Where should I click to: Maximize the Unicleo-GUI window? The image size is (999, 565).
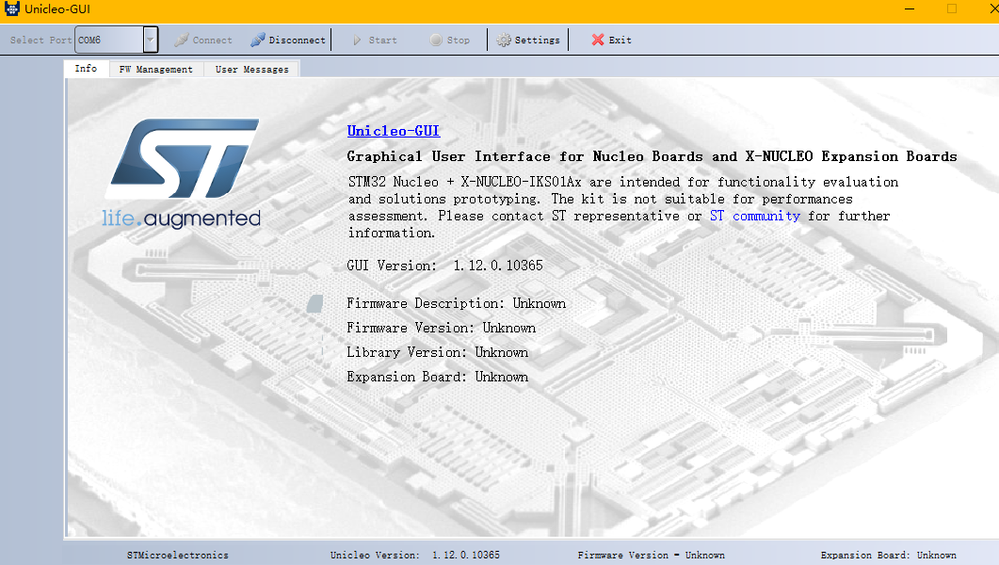click(x=952, y=9)
